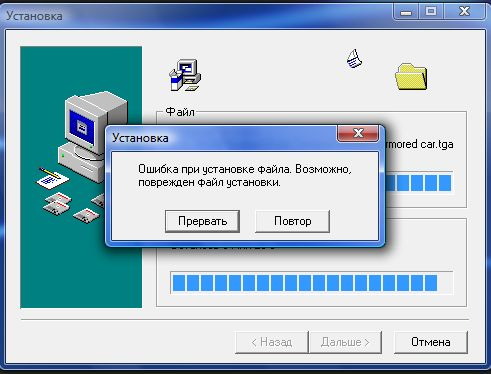The width and height of the screenshot is (491, 374).
Task: Click the Повтор button to retry installation
Action: [x=292, y=221]
